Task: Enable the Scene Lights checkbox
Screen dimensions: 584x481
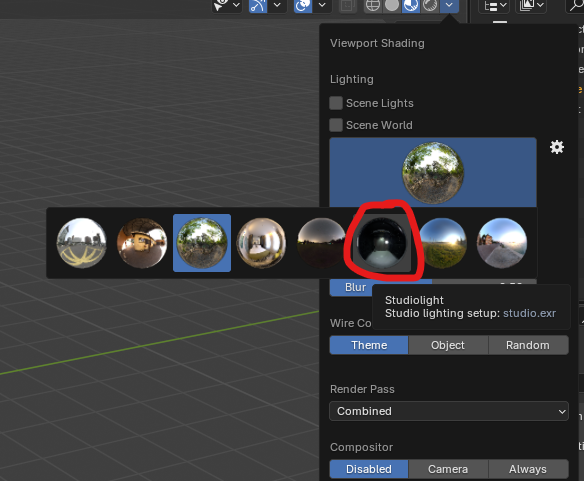Action: pyautogui.click(x=336, y=103)
